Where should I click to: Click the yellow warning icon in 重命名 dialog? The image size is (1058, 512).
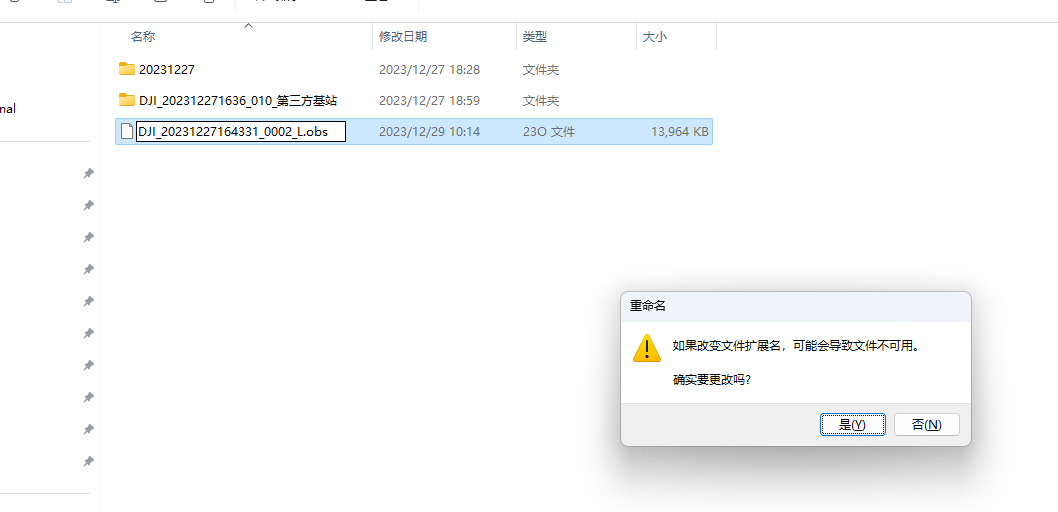[646, 347]
